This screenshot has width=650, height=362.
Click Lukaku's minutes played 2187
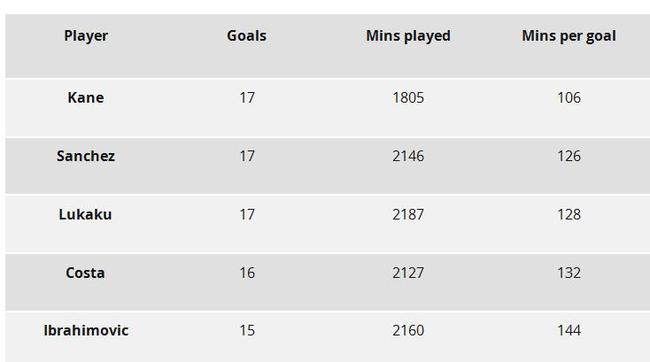click(x=408, y=215)
